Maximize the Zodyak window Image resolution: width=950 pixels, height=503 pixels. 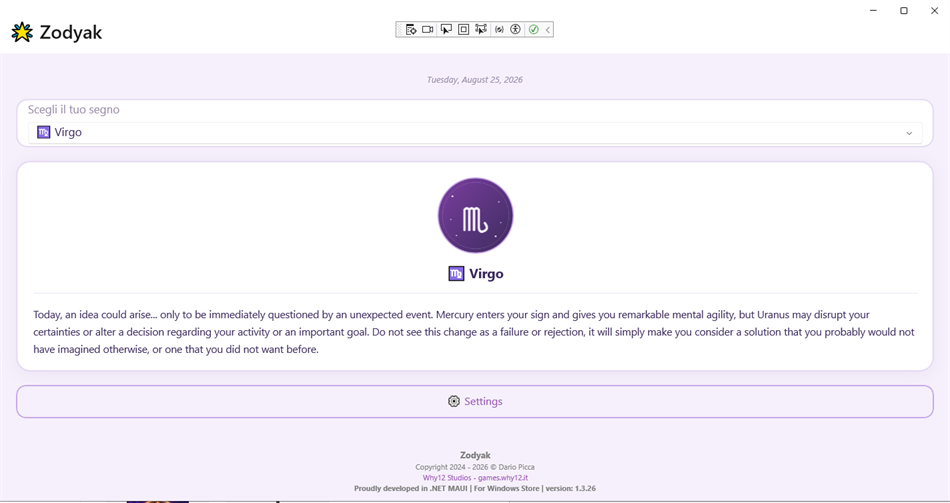904,10
